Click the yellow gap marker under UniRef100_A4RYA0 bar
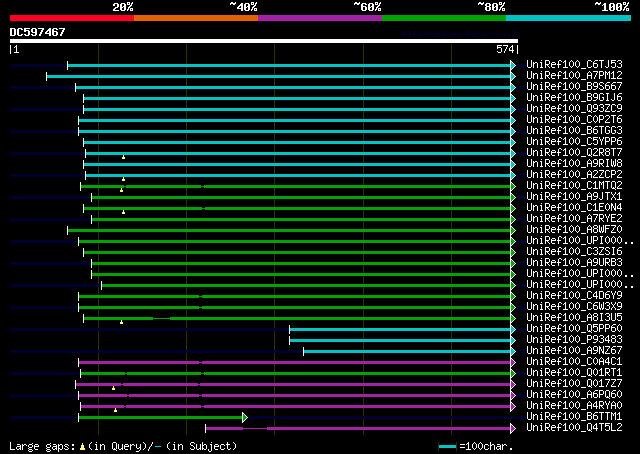This screenshot has height=454, width=640. (x=116, y=410)
